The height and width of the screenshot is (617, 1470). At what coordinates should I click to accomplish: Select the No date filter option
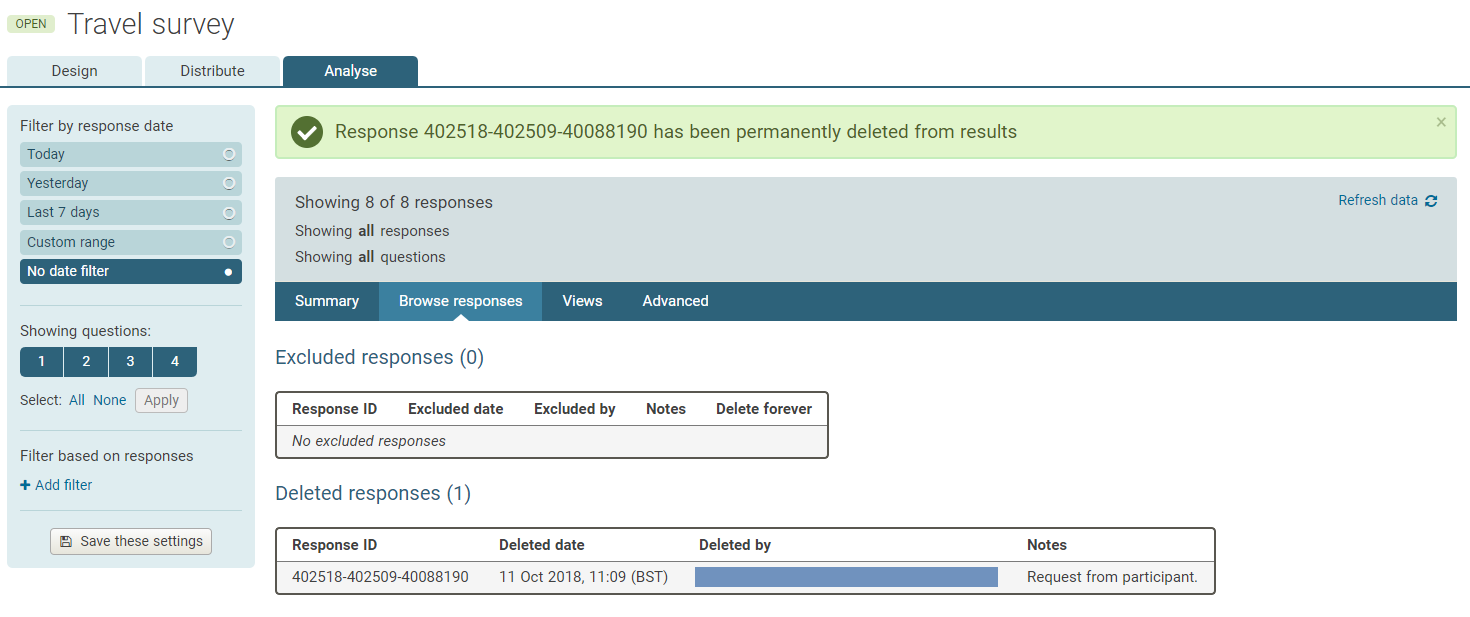pos(130,271)
